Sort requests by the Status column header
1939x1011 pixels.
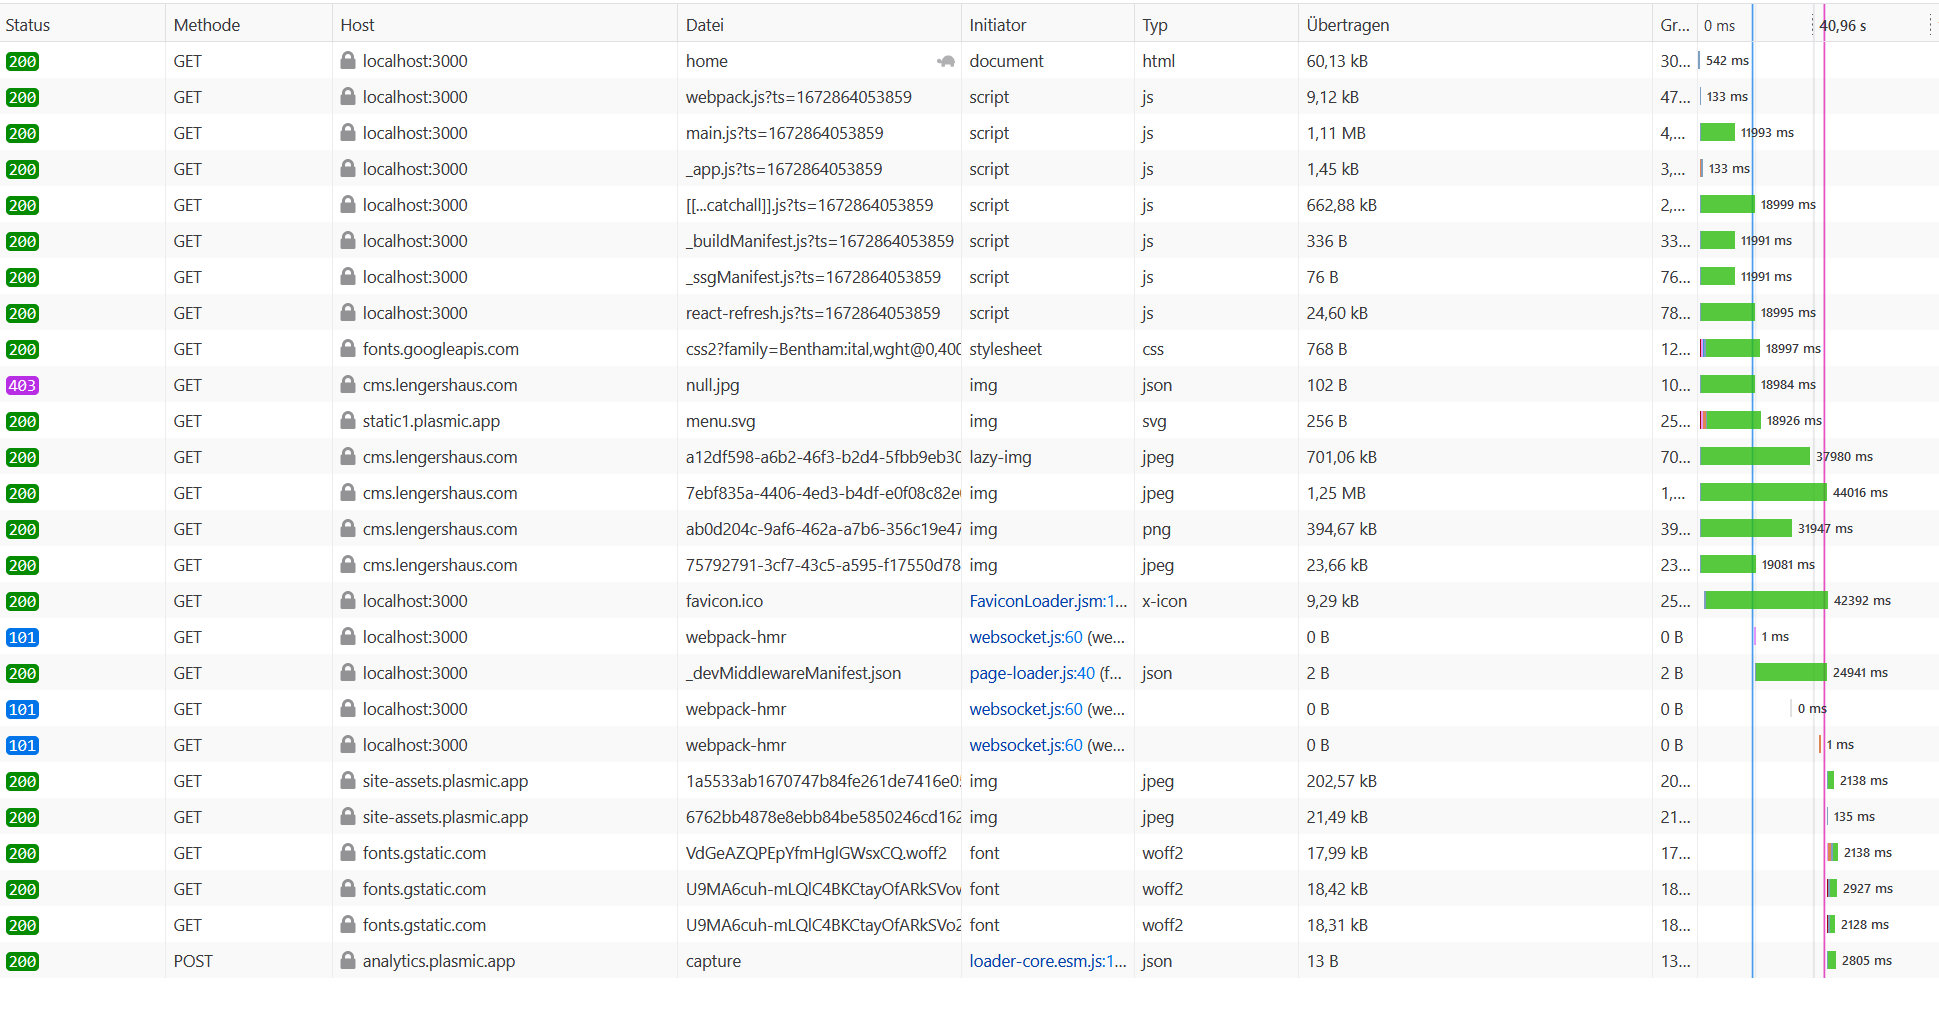[x=28, y=25]
